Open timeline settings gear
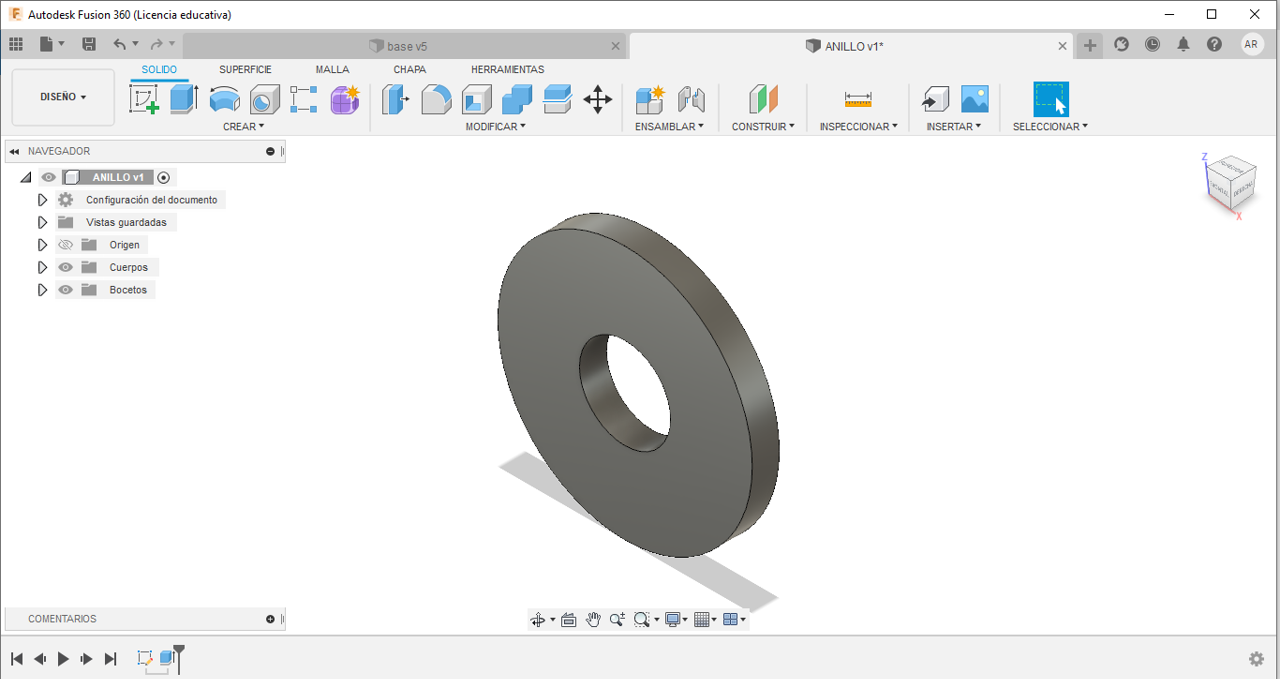1280x679 pixels. click(x=1257, y=659)
